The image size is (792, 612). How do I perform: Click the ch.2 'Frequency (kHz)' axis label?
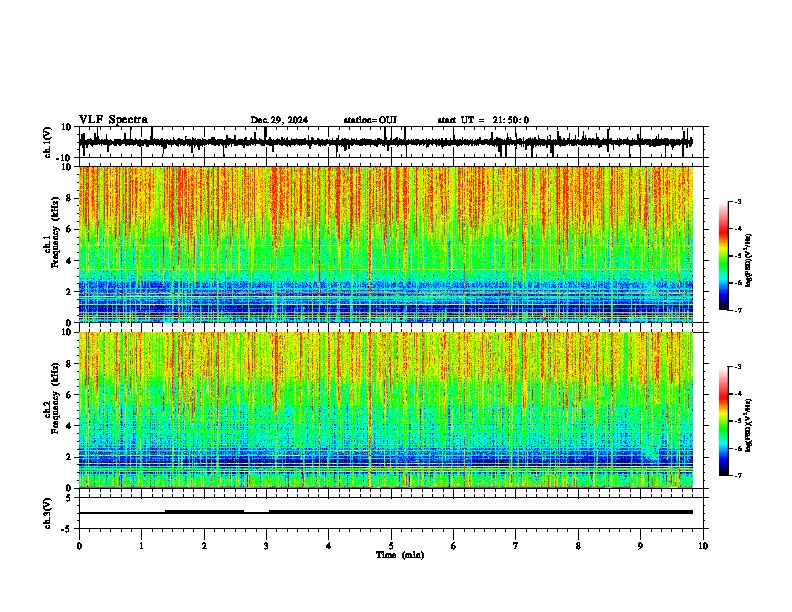pos(53,398)
